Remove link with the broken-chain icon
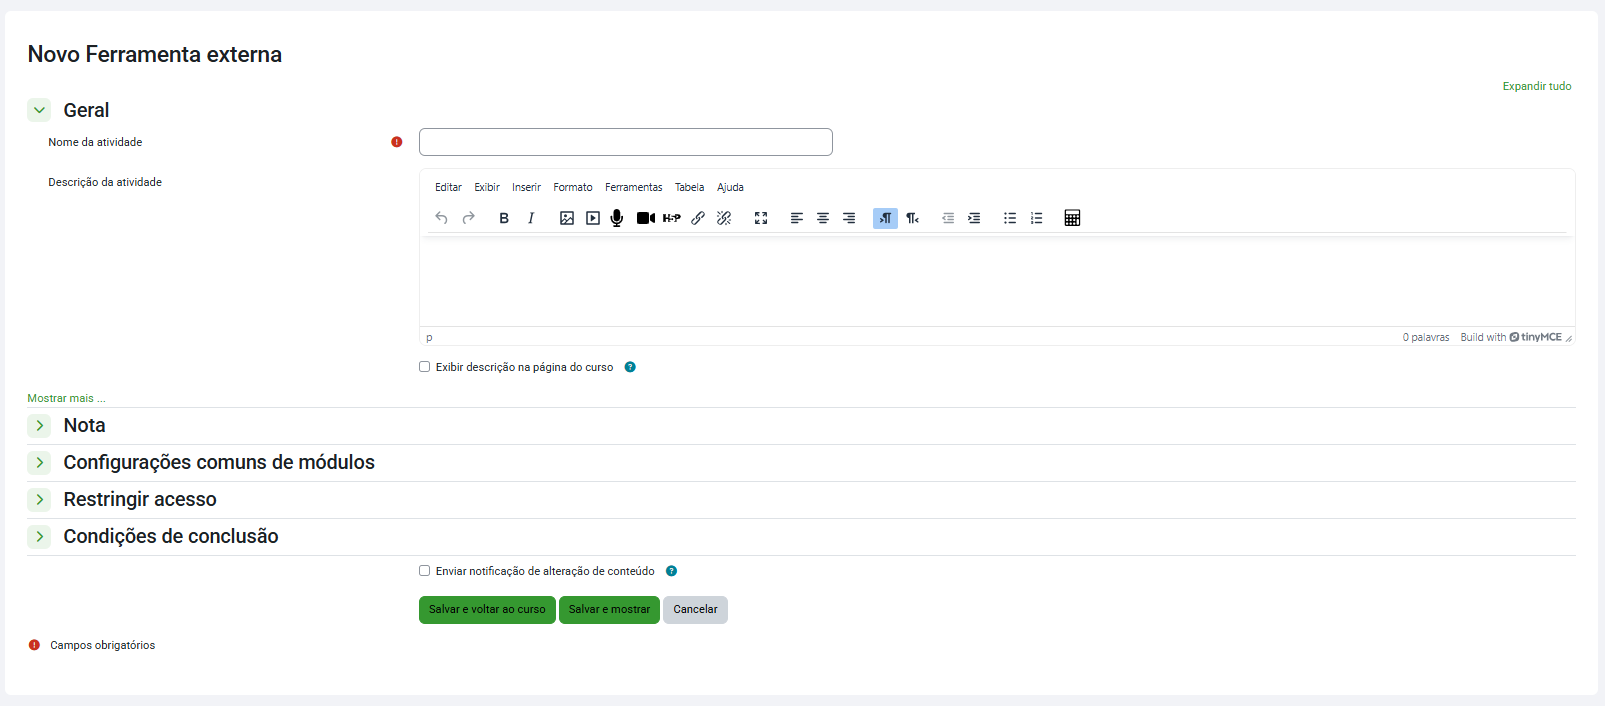The width and height of the screenshot is (1605, 706). (724, 218)
